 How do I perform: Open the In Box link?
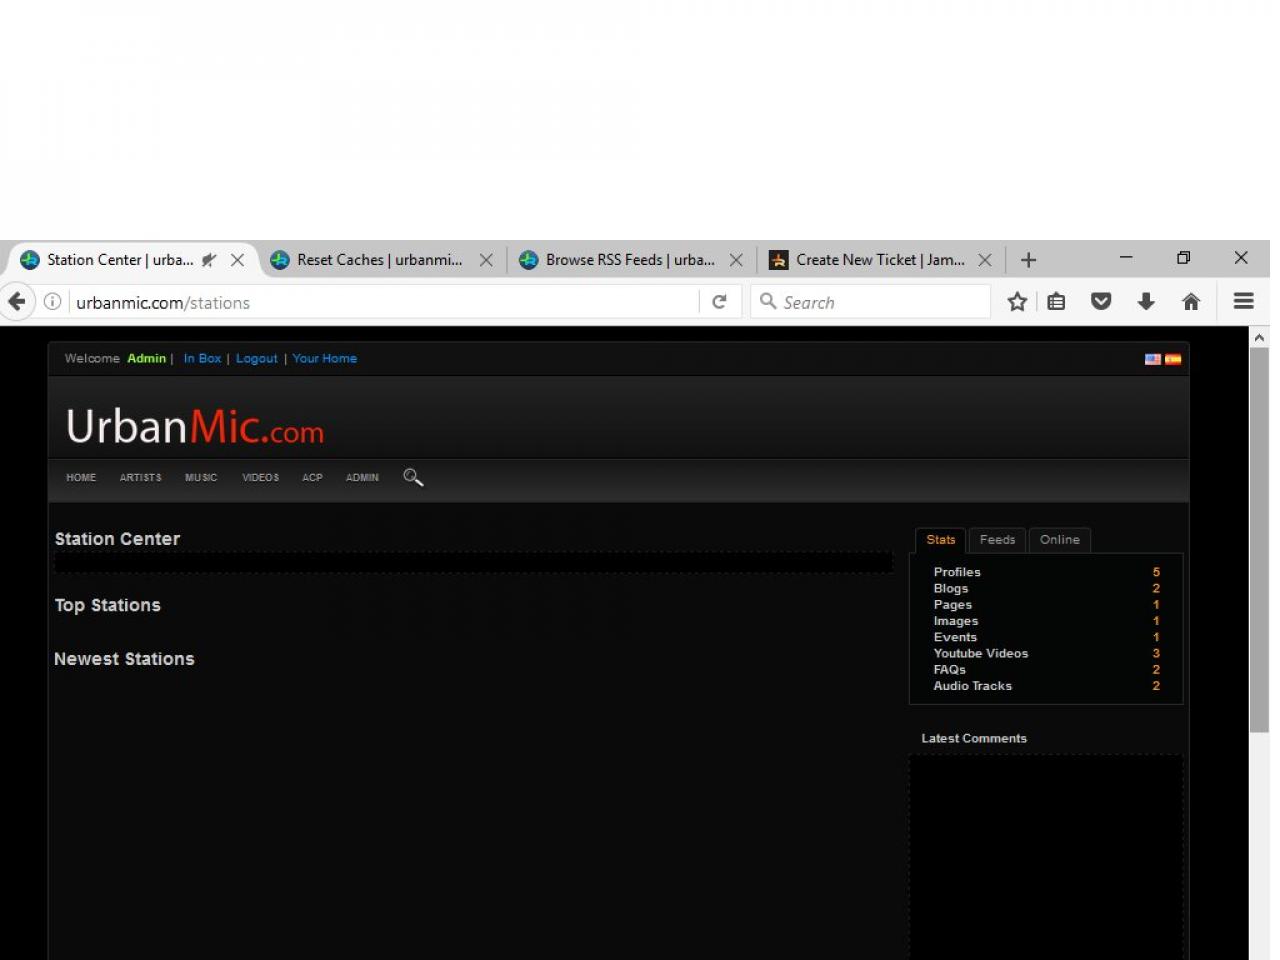click(x=202, y=359)
